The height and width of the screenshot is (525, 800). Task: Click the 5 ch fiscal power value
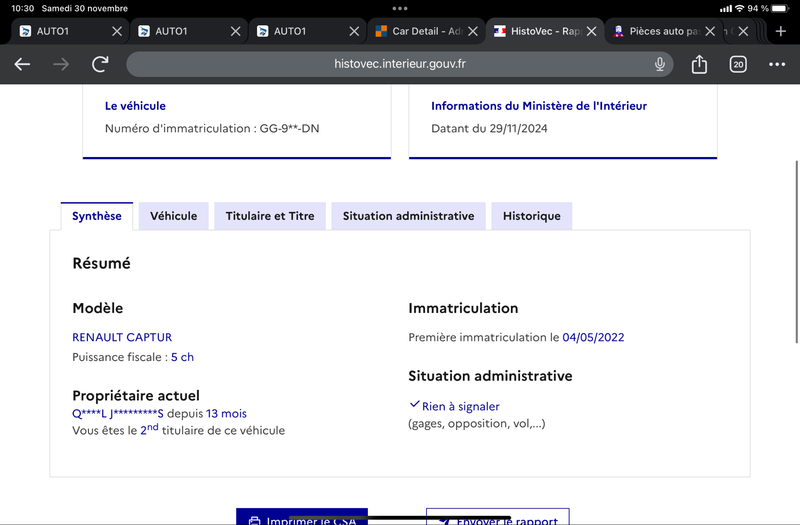182,357
